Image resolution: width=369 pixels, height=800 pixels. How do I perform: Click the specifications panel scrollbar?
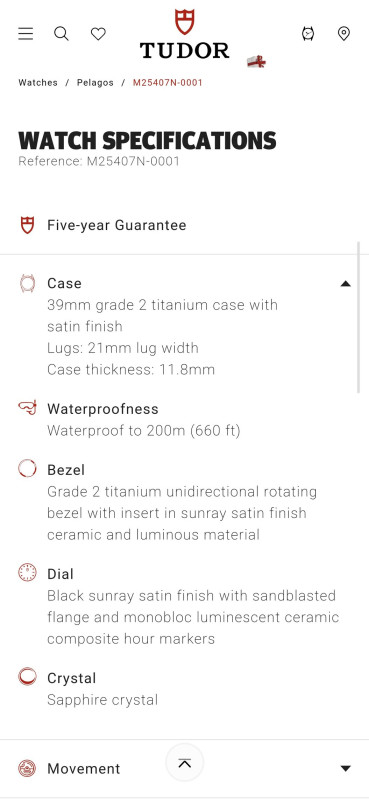coord(358,317)
